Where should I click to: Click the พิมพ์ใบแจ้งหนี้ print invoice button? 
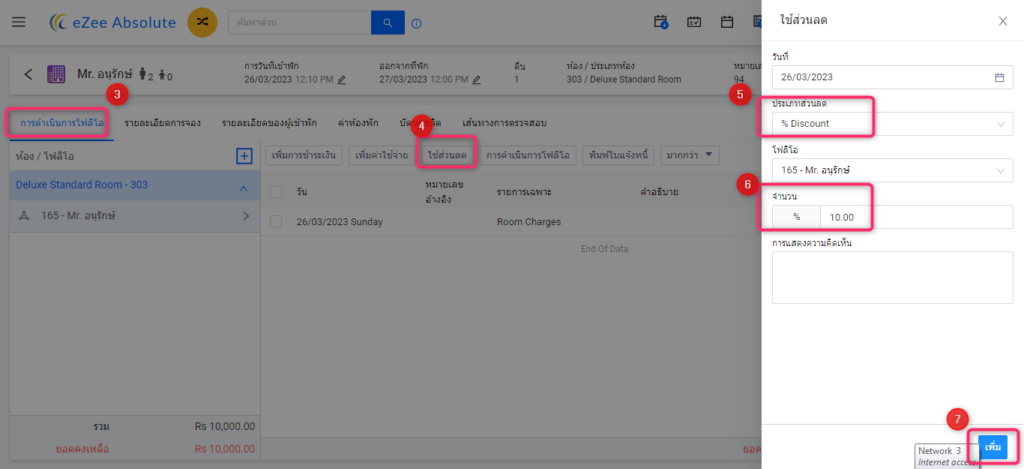[618, 155]
